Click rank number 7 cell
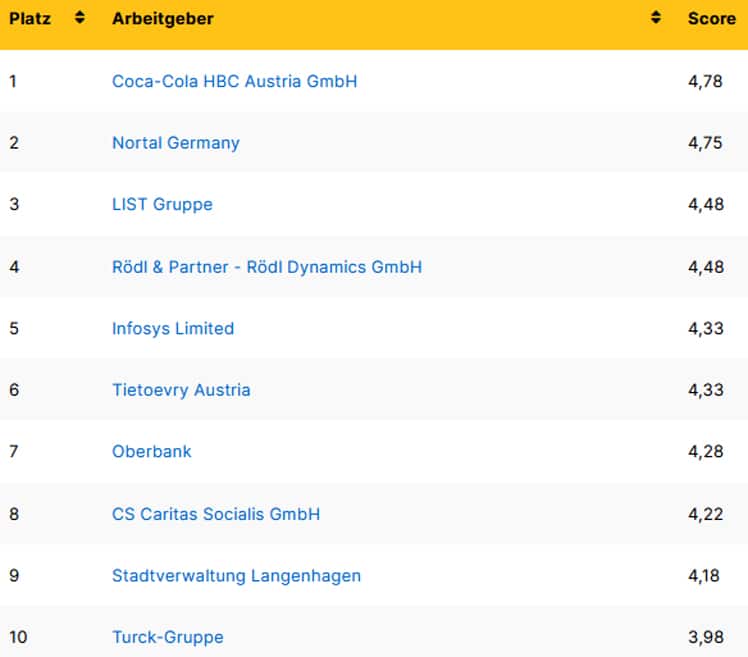This screenshot has height=657, width=748. coord(14,452)
